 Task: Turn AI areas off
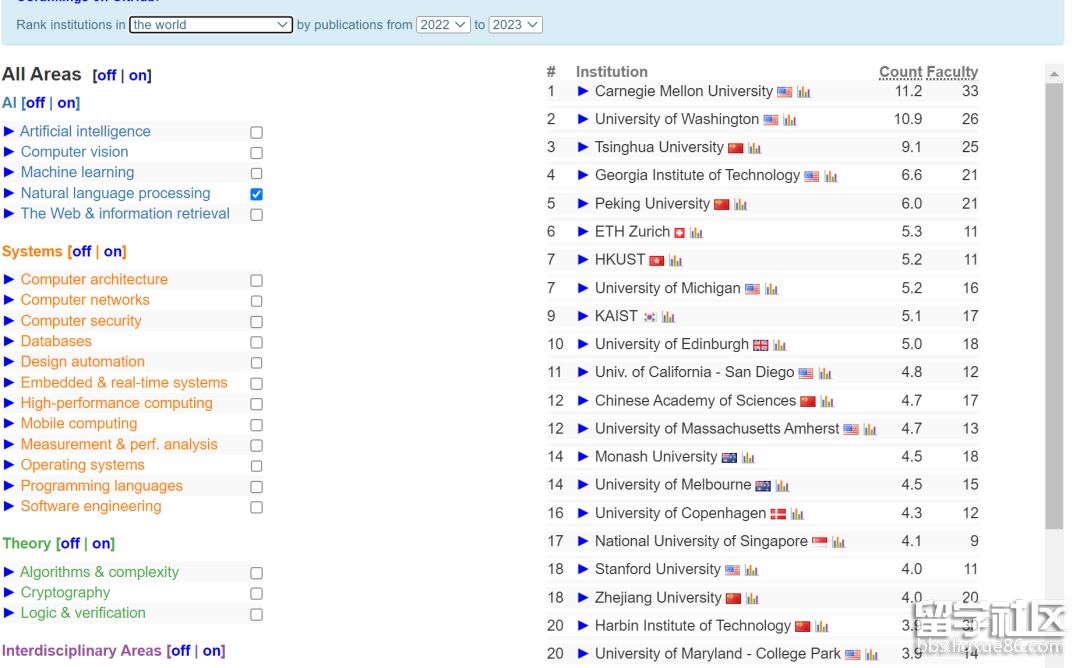click(x=35, y=103)
